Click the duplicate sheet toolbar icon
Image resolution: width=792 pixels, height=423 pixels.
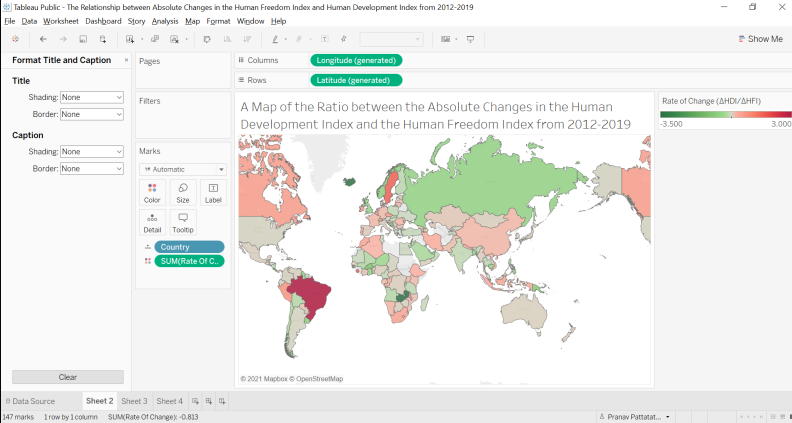tap(155, 39)
